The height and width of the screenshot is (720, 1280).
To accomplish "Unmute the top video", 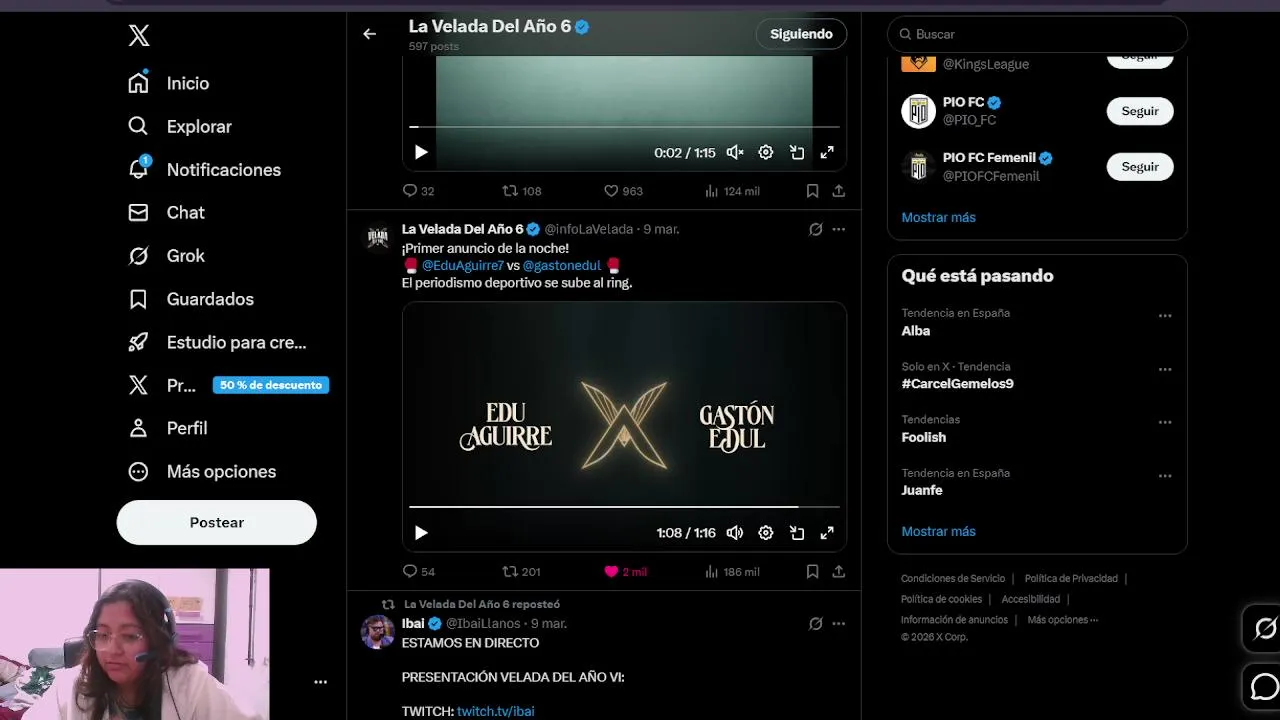I will pos(735,152).
